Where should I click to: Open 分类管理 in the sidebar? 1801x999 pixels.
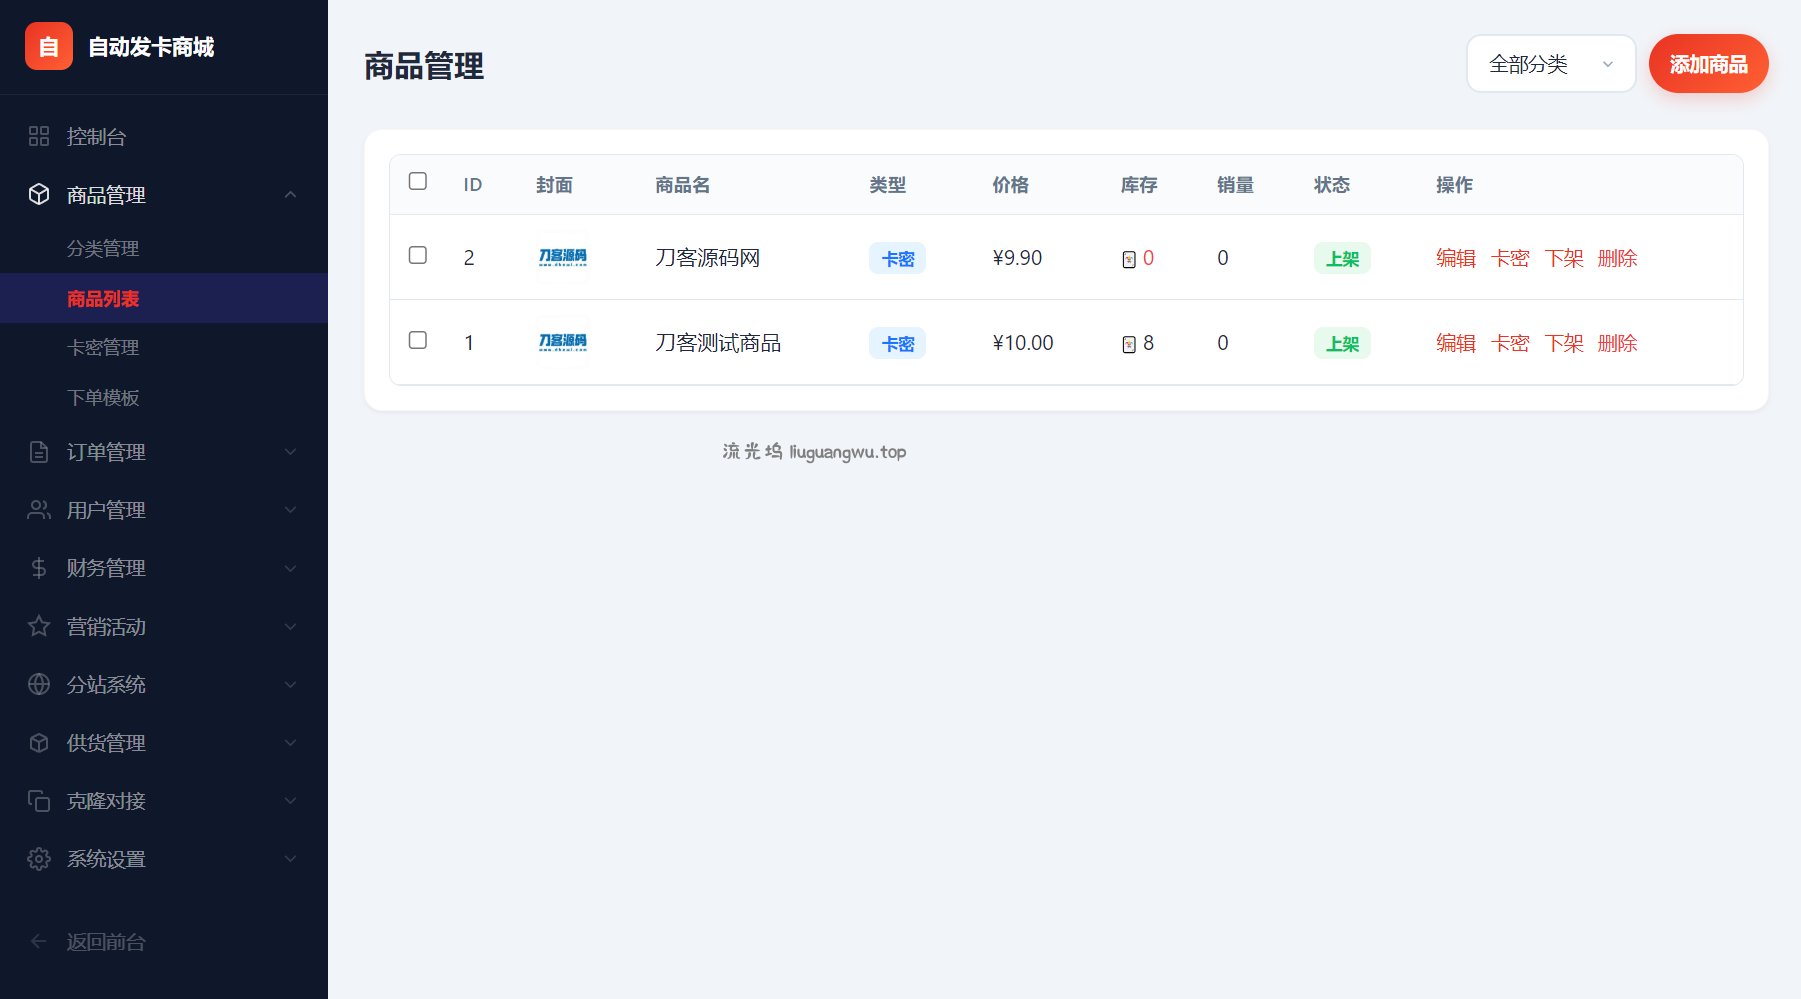tap(103, 248)
